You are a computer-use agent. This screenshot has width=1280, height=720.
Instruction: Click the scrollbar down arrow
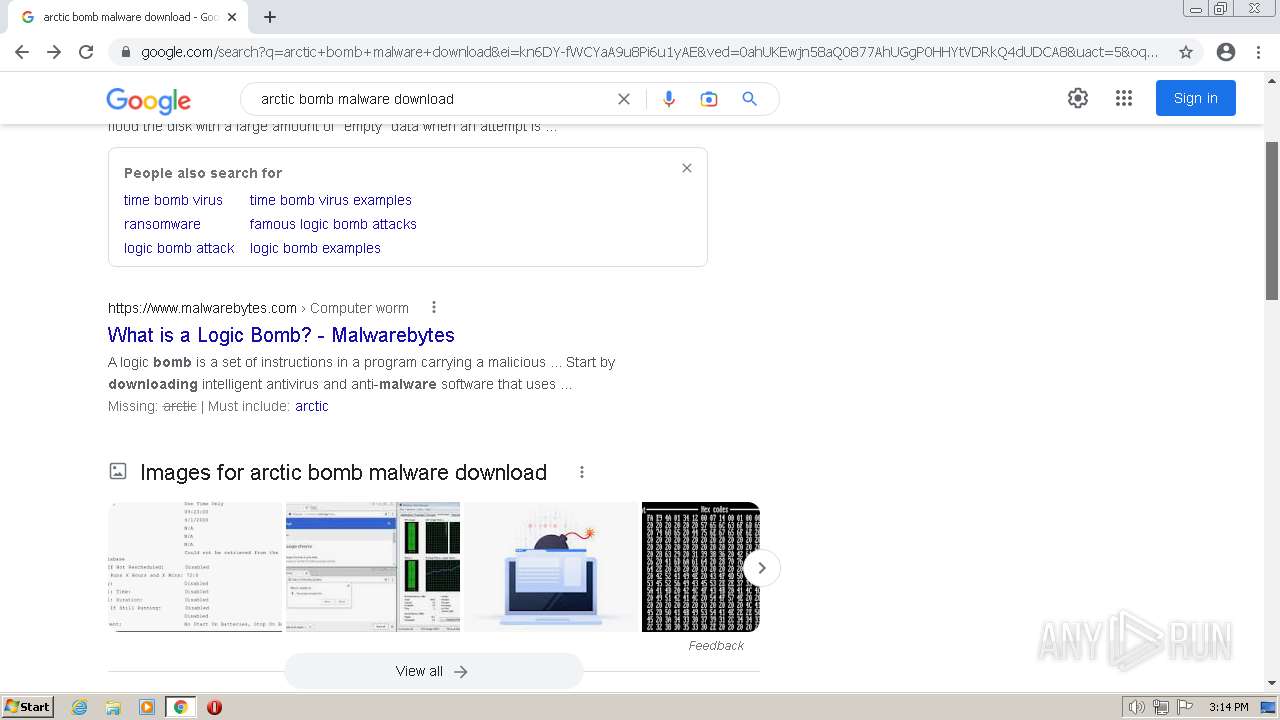coord(1272,684)
